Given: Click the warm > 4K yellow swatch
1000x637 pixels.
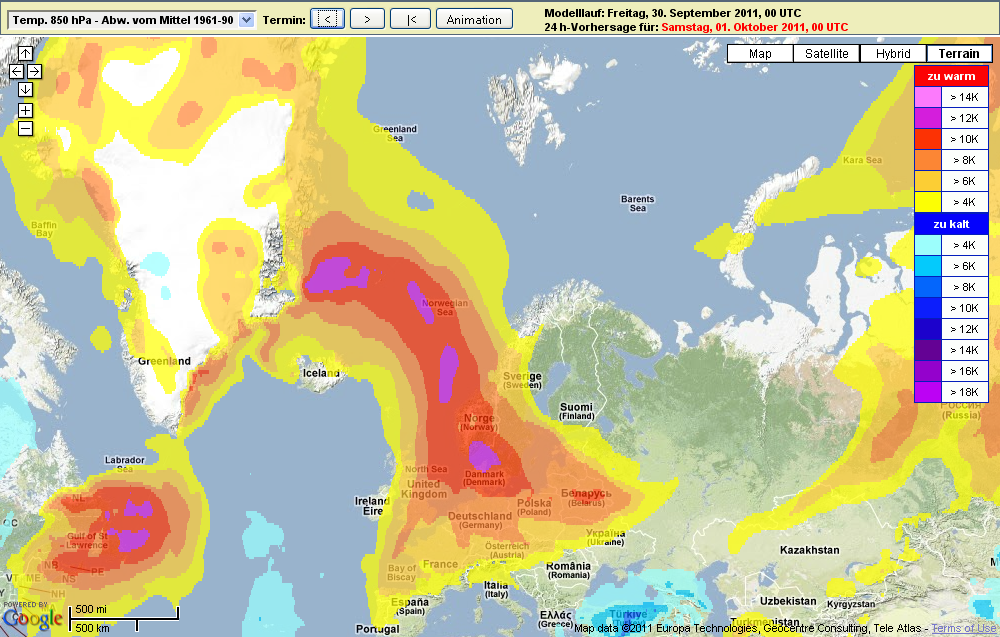Looking at the screenshot, I should pos(928,202).
